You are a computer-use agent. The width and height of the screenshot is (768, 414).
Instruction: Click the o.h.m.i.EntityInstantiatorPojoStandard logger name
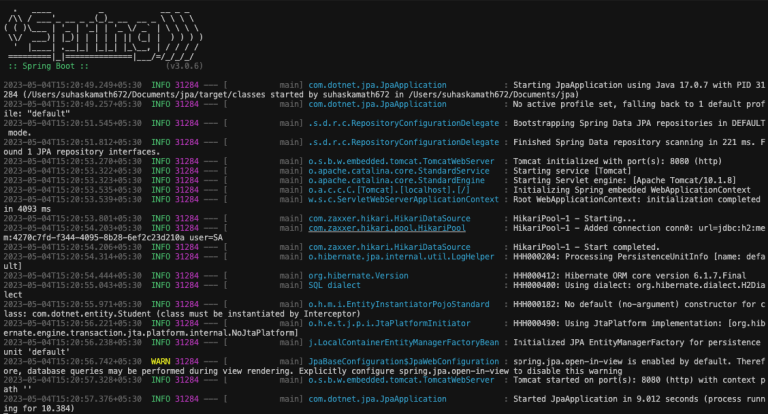tap(399, 304)
